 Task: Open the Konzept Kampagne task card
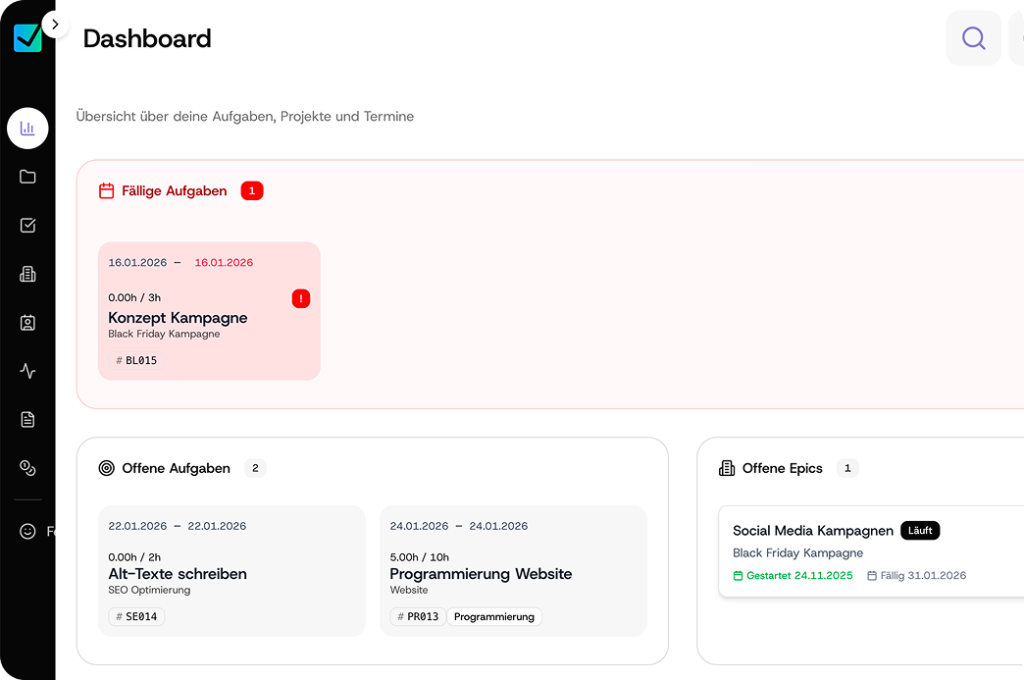pyautogui.click(x=178, y=318)
